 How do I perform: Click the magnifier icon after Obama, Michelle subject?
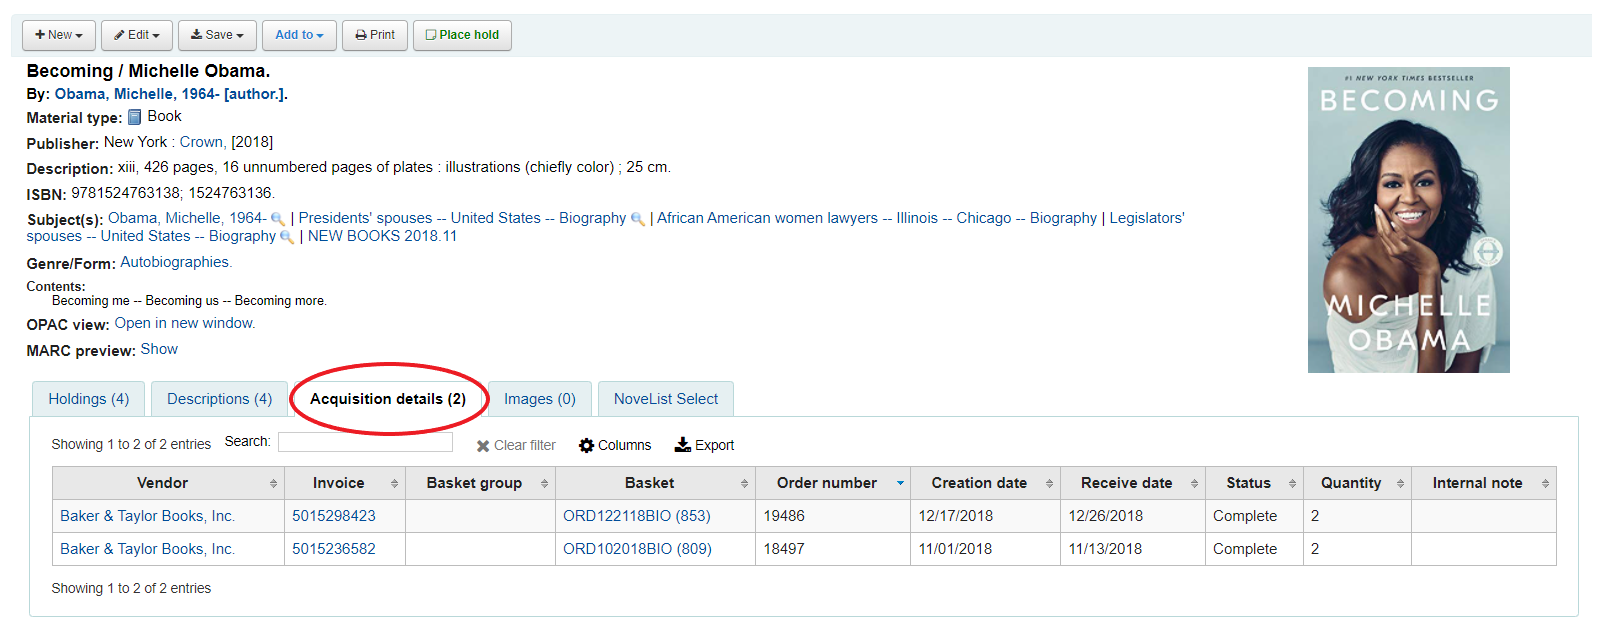click(278, 219)
